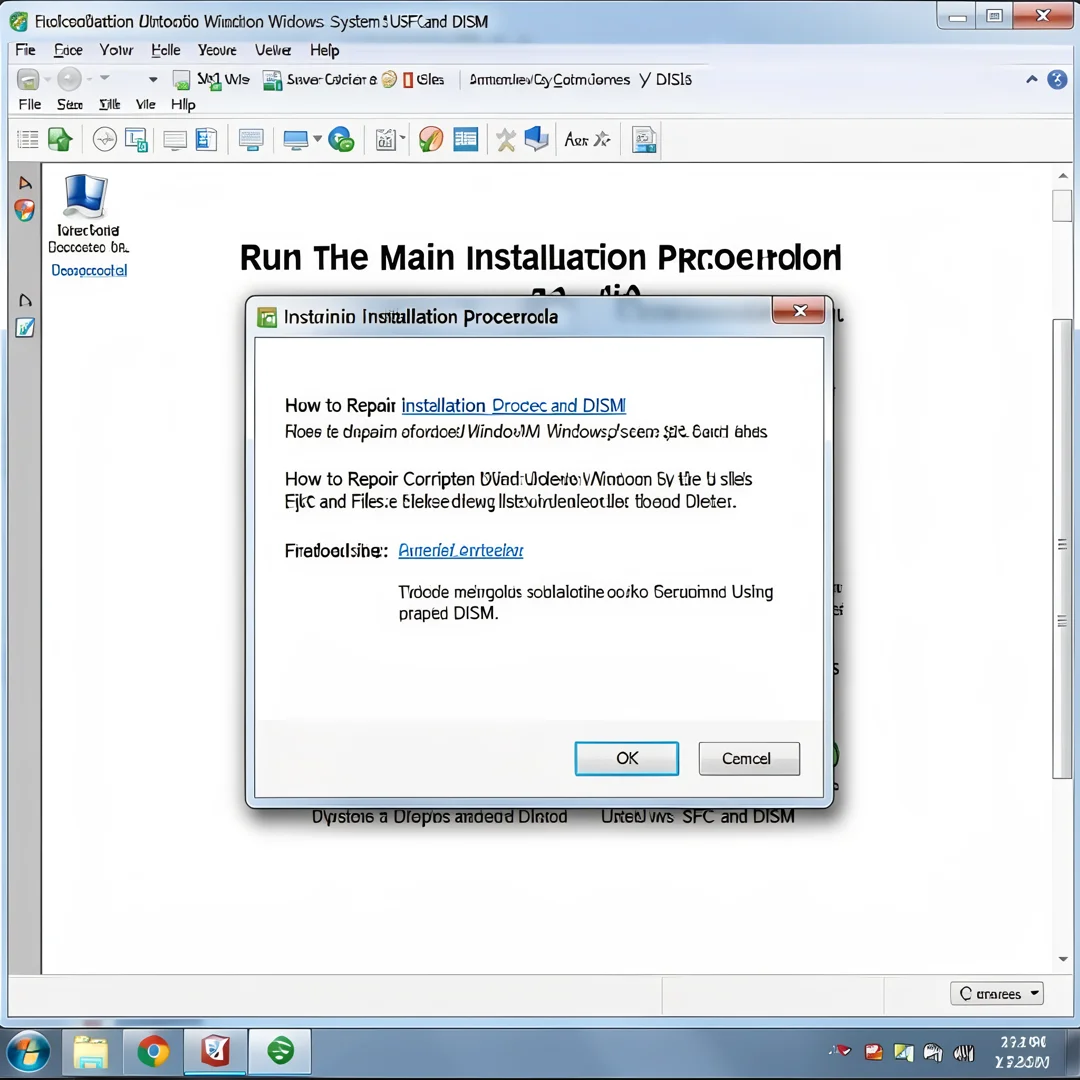Image resolution: width=1080 pixels, height=1080 pixels.
Task: Click the blue document icon in lower toolbar
Action: click(206, 140)
